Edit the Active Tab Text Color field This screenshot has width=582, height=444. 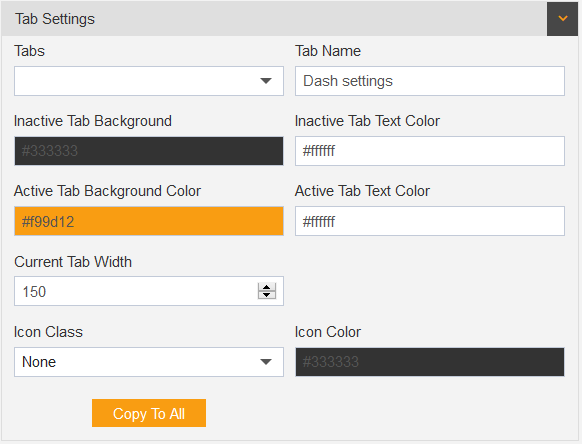coord(430,221)
